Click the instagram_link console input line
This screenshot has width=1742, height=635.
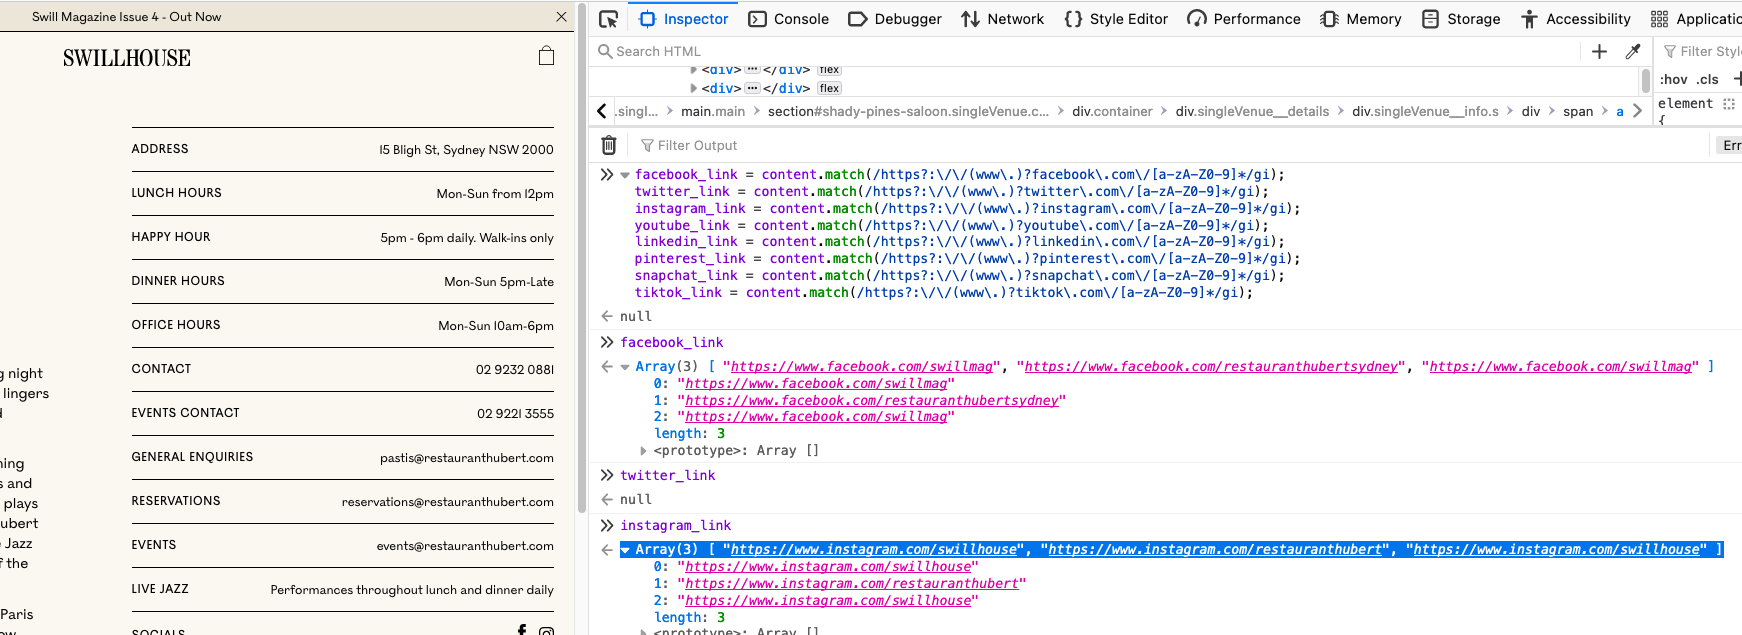[x=675, y=526]
